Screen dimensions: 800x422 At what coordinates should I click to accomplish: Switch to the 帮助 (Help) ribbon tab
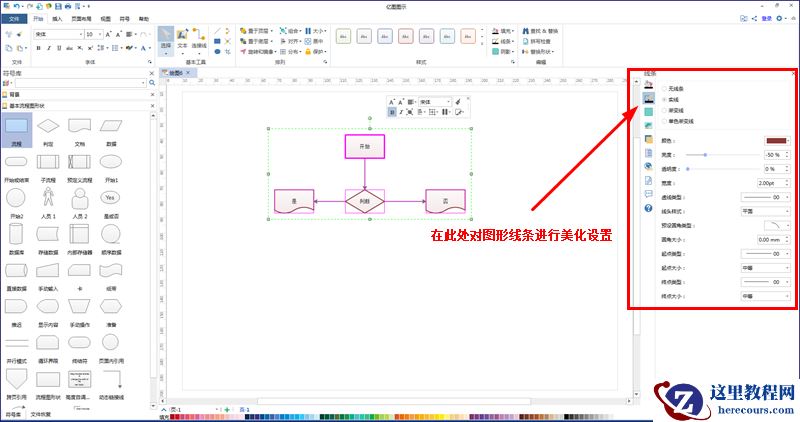click(144, 19)
